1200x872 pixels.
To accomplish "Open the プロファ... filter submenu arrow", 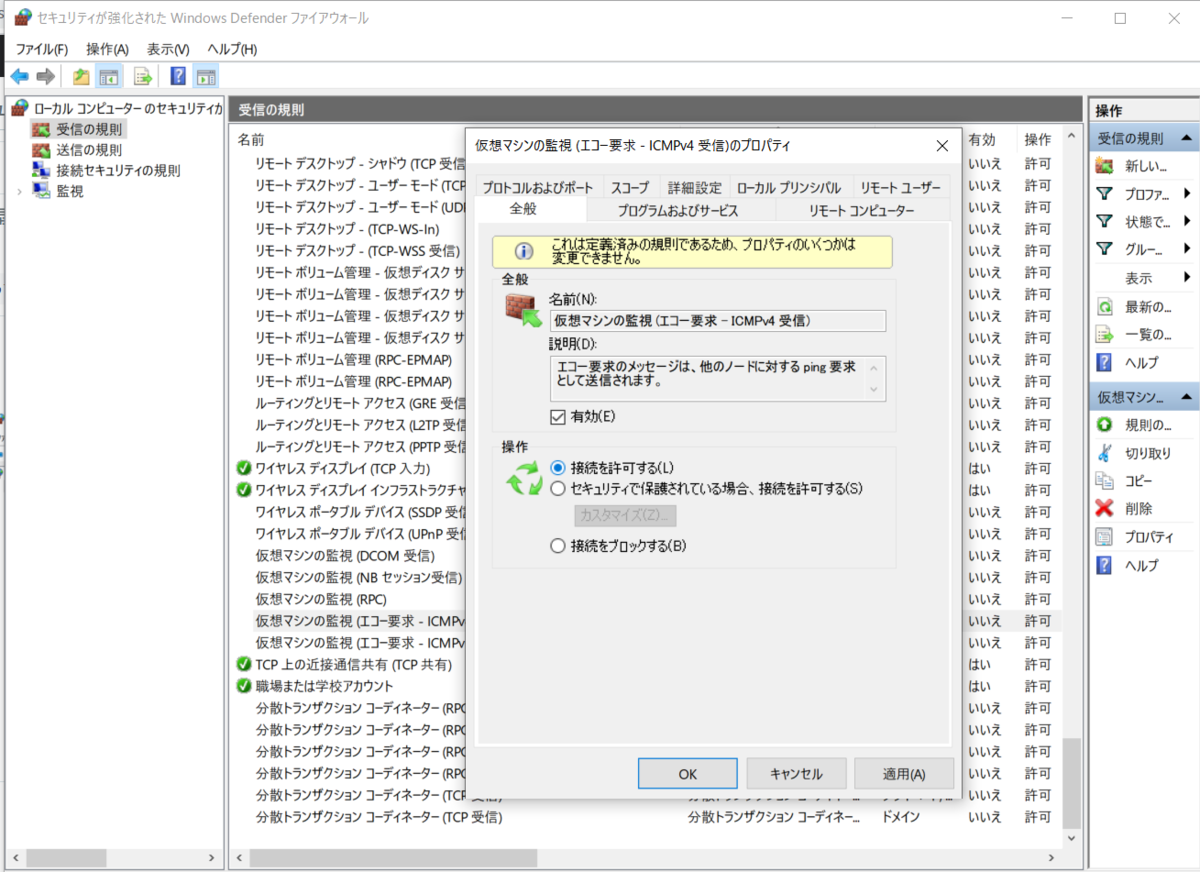I will click(x=1187, y=193).
